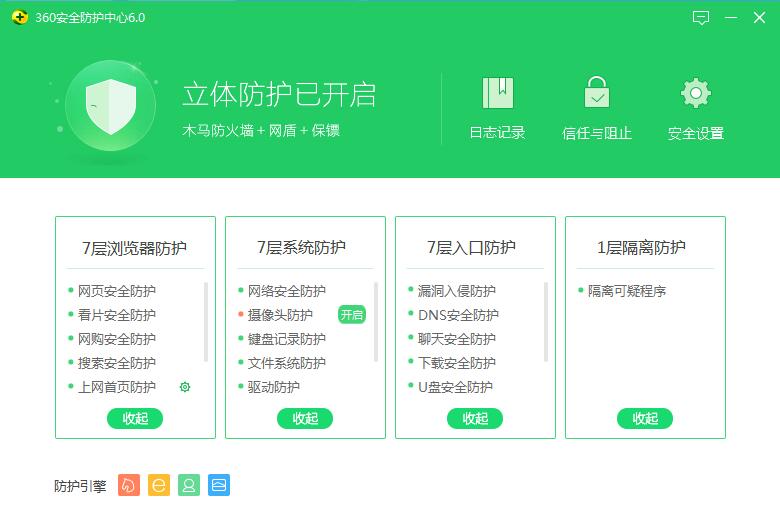Image resolution: width=780 pixels, height=520 pixels.
Task: Close the 360安全防护中心 window
Action: (x=759, y=18)
